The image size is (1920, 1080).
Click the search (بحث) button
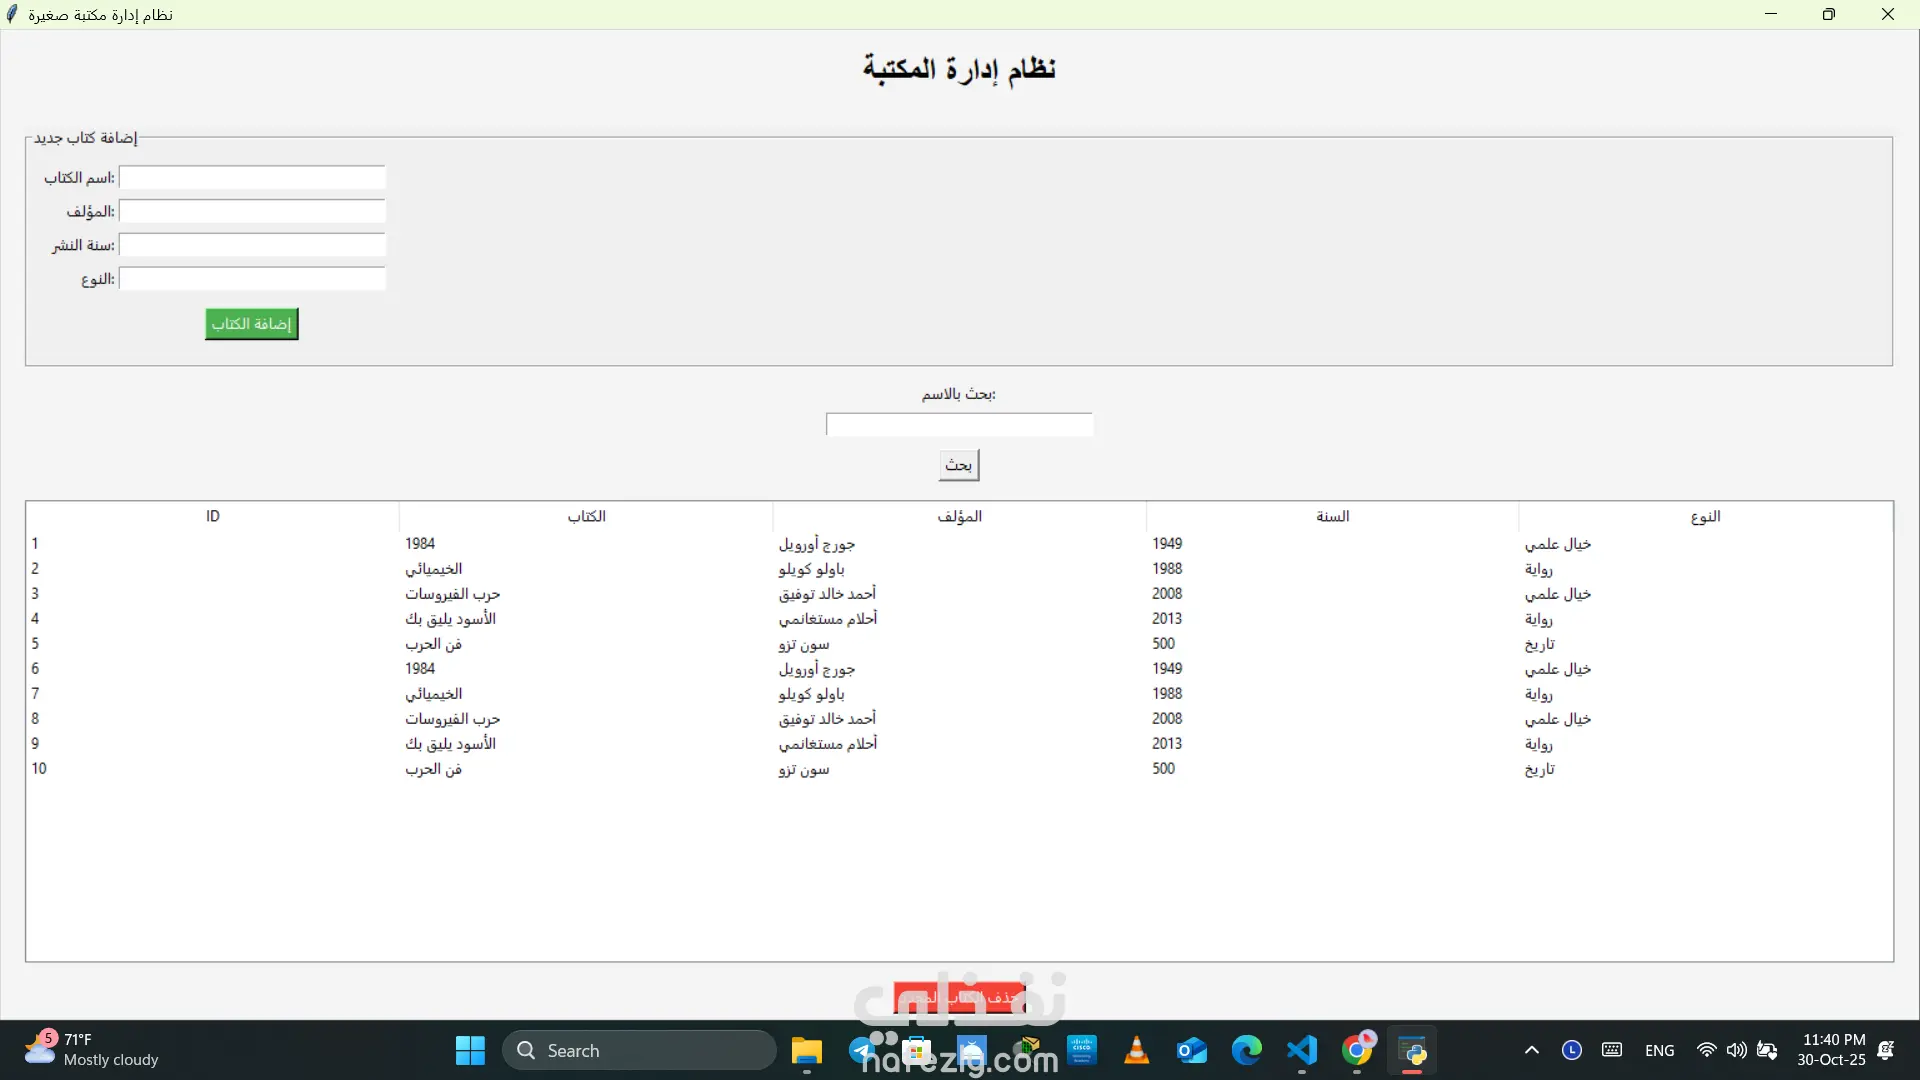(958, 465)
